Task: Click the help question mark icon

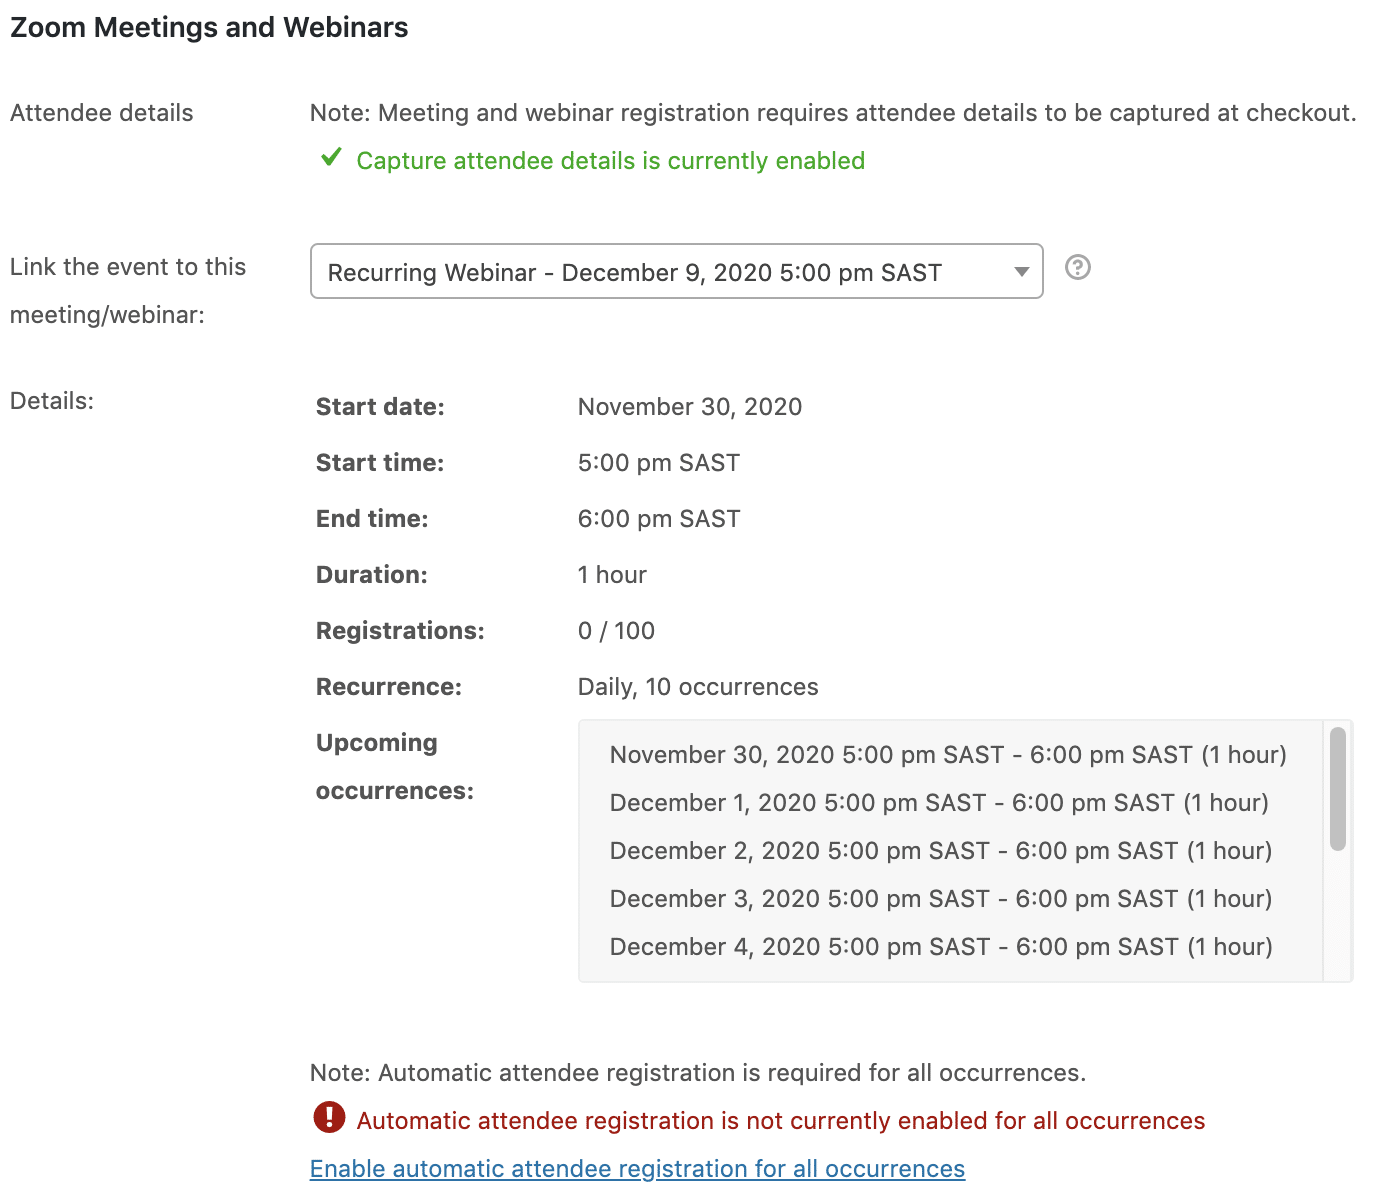Action: coord(1077,267)
